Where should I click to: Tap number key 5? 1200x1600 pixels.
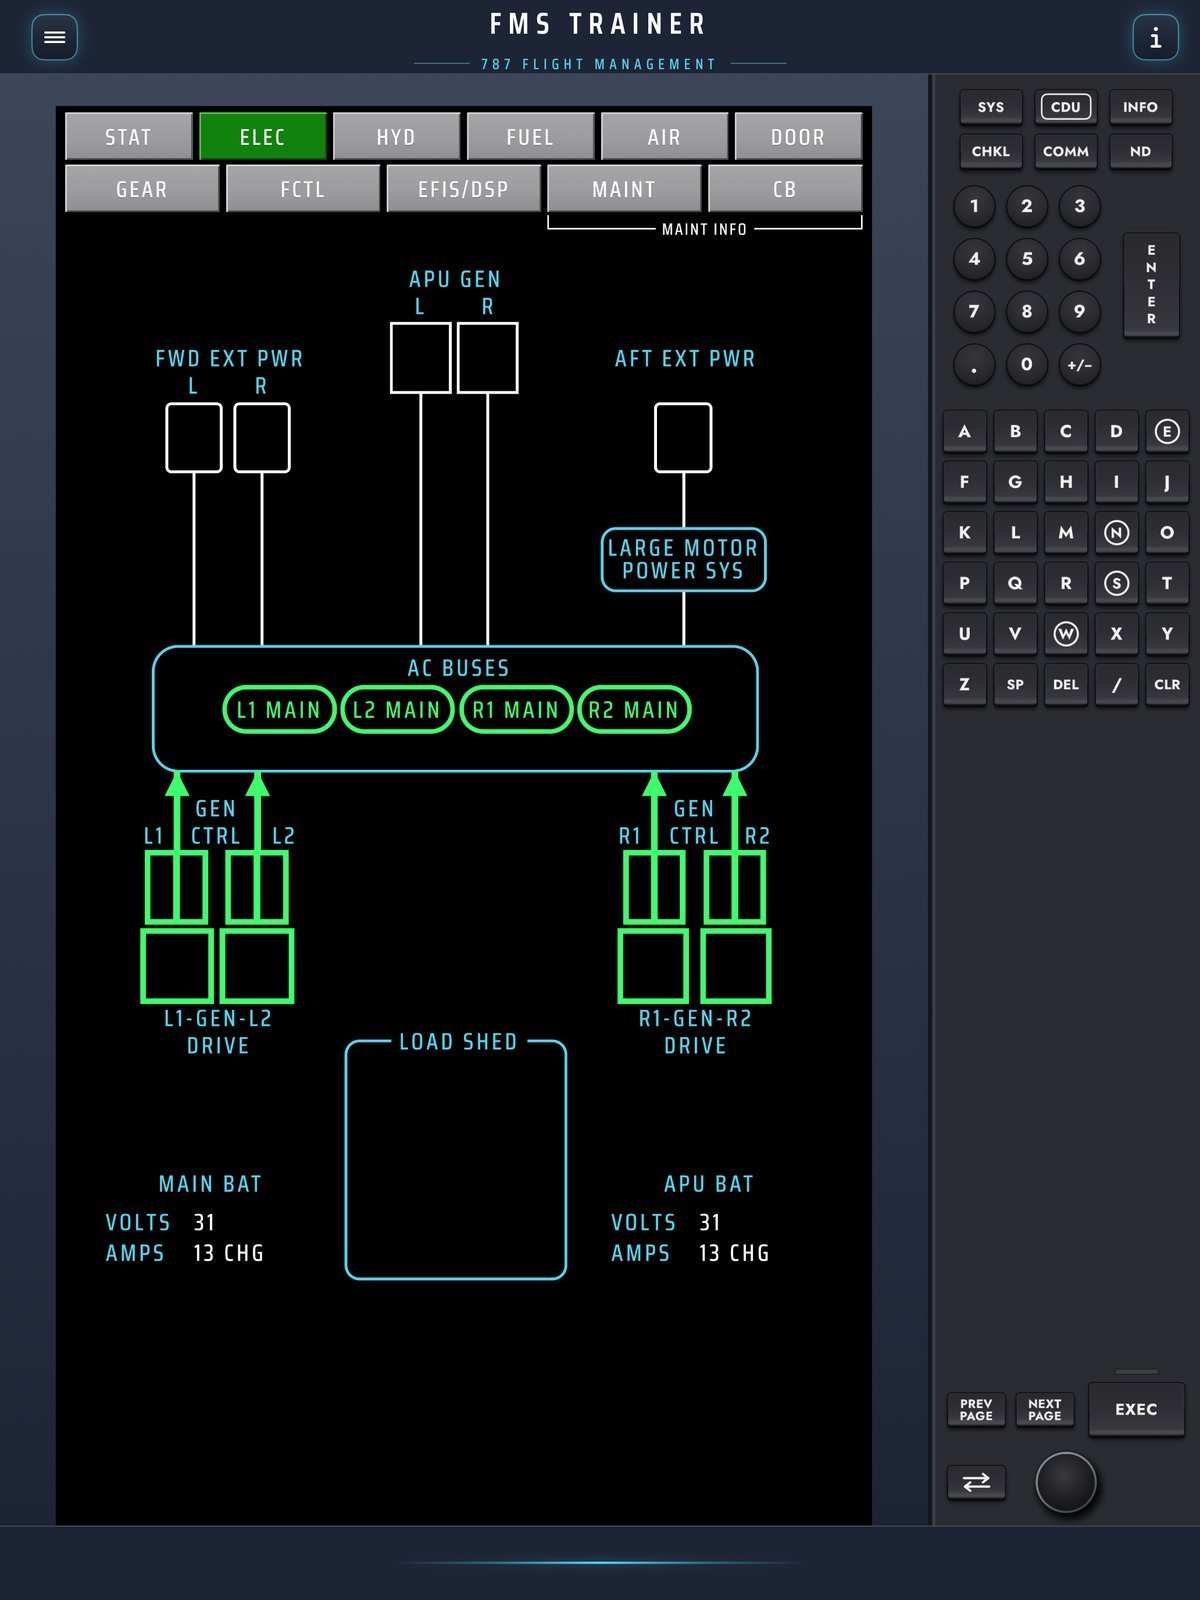pos(1027,259)
